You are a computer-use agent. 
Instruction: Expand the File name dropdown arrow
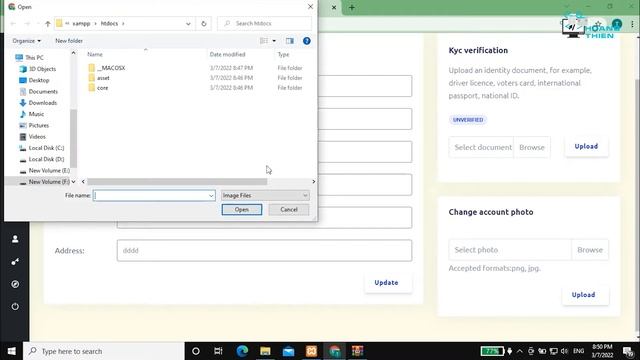tap(211, 196)
